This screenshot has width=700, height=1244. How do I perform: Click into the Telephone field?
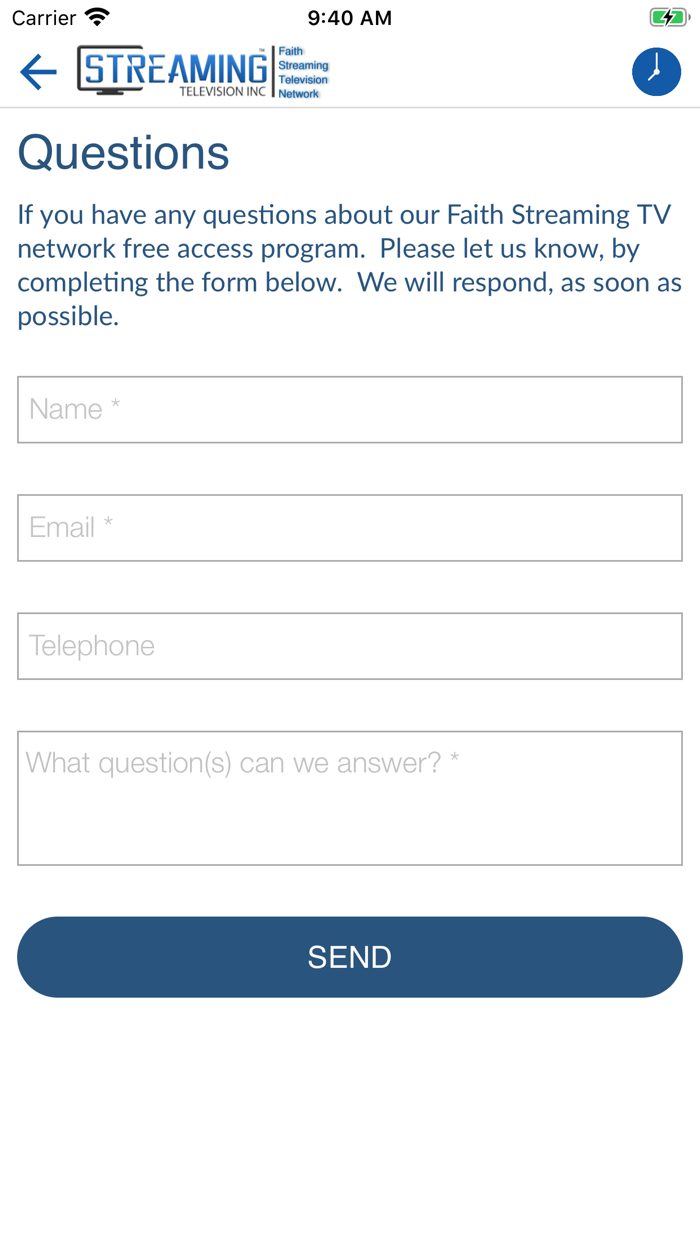(350, 645)
